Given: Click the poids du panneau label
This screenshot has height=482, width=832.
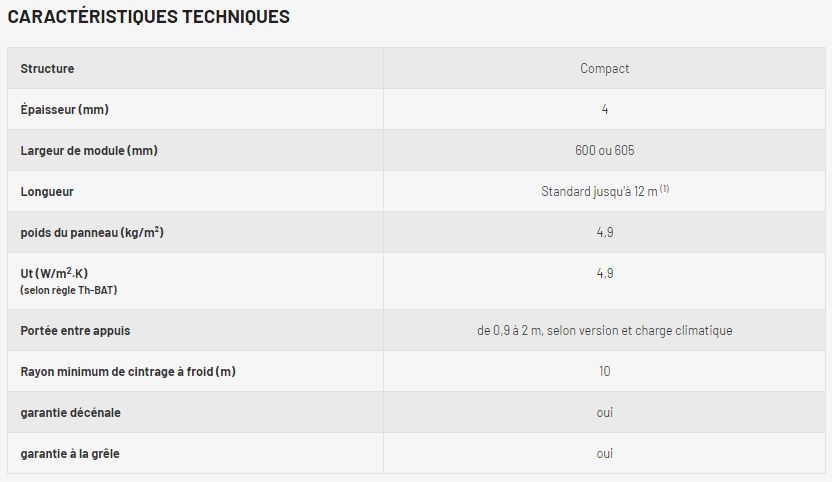Looking at the screenshot, I should point(92,232).
